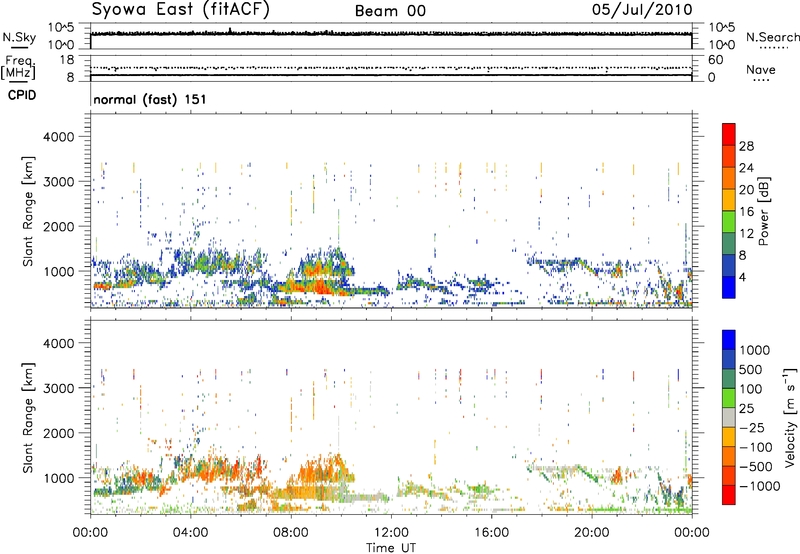Click the yellow 16-20 dB Power colorbar segment
Image resolution: width=800 pixels, height=554 pixels.
(x=729, y=199)
